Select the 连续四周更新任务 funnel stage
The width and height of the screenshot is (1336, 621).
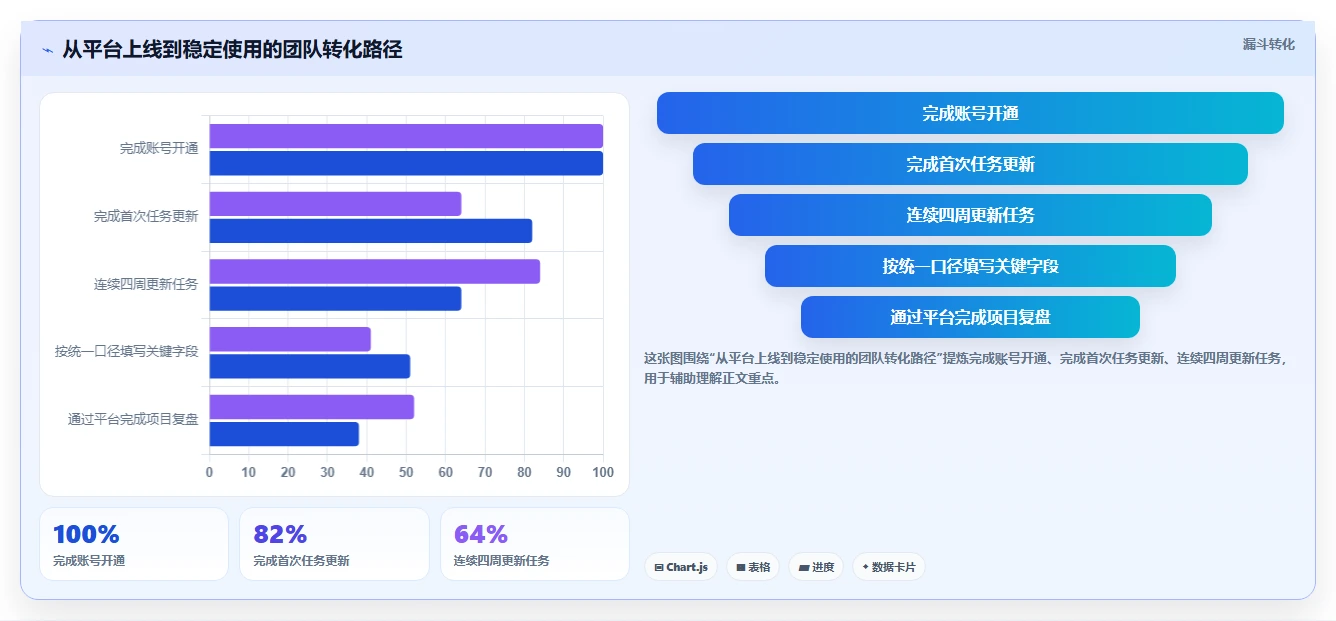coord(970,215)
